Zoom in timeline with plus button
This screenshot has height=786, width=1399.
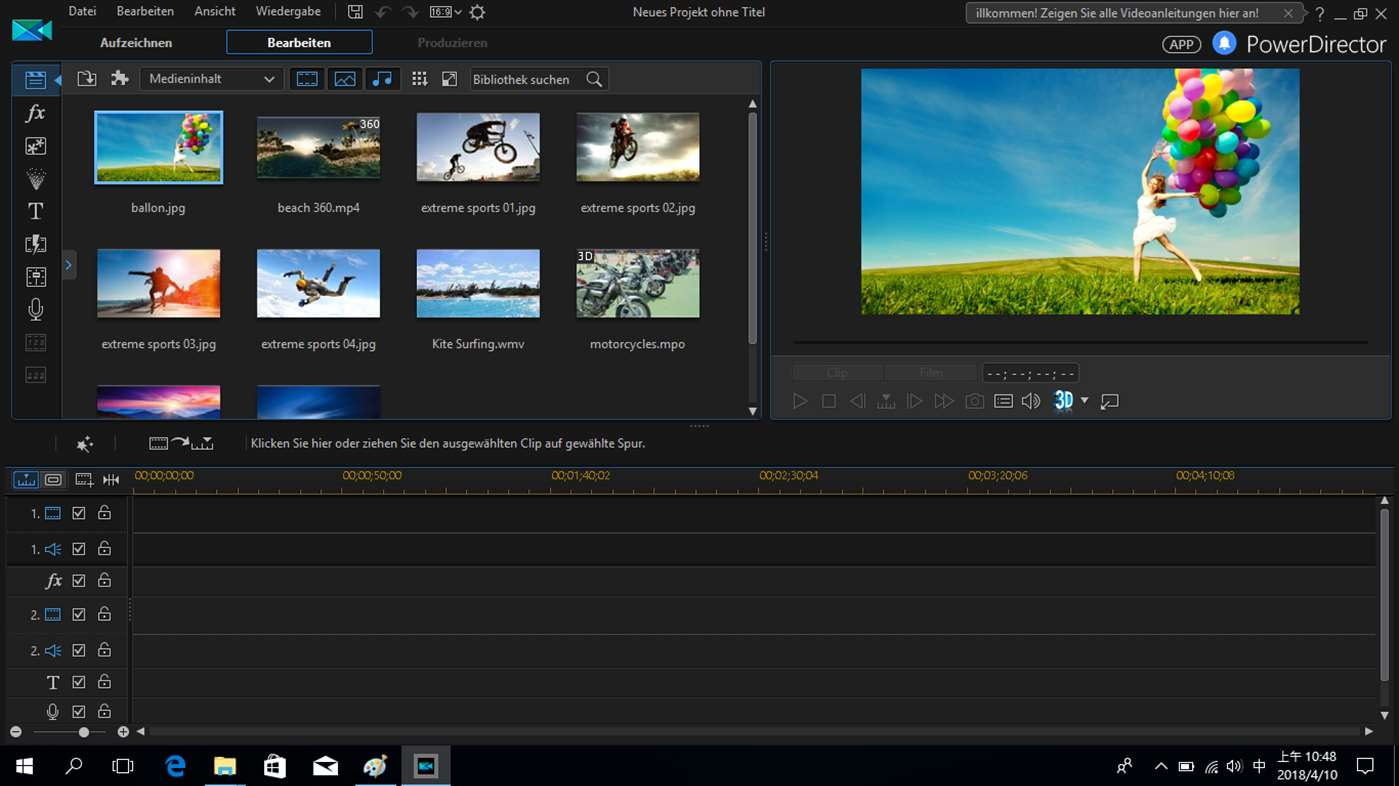click(x=123, y=732)
